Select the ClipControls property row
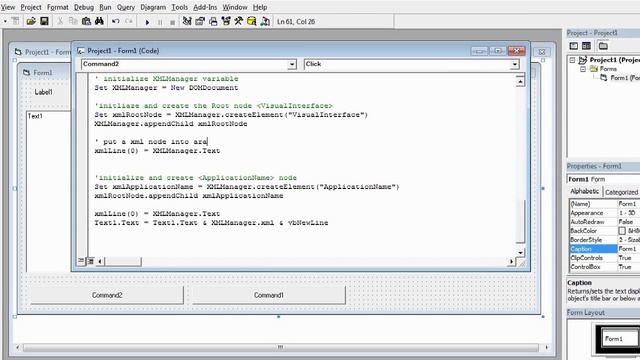 [x=605, y=258]
